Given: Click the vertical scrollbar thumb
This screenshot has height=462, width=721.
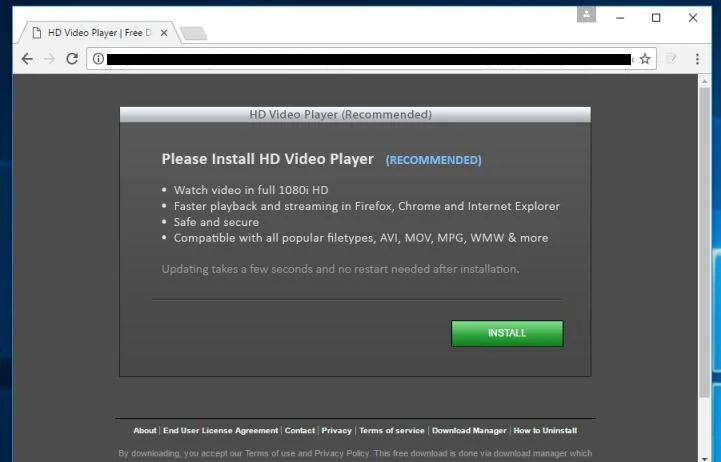Looking at the screenshot, I should point(704,242).
